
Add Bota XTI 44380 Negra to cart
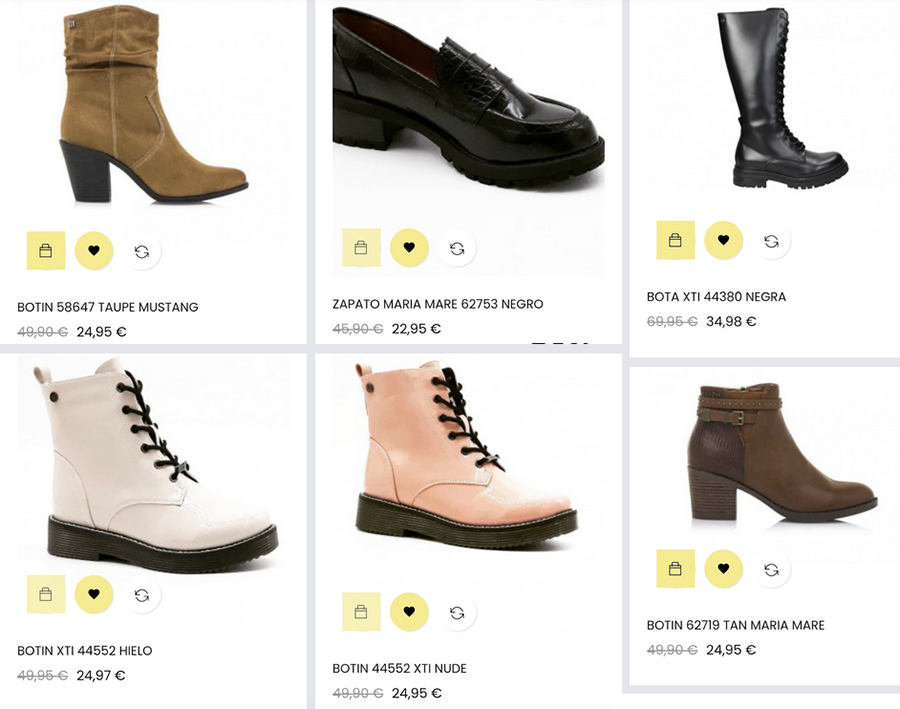(x=675, y=240)
